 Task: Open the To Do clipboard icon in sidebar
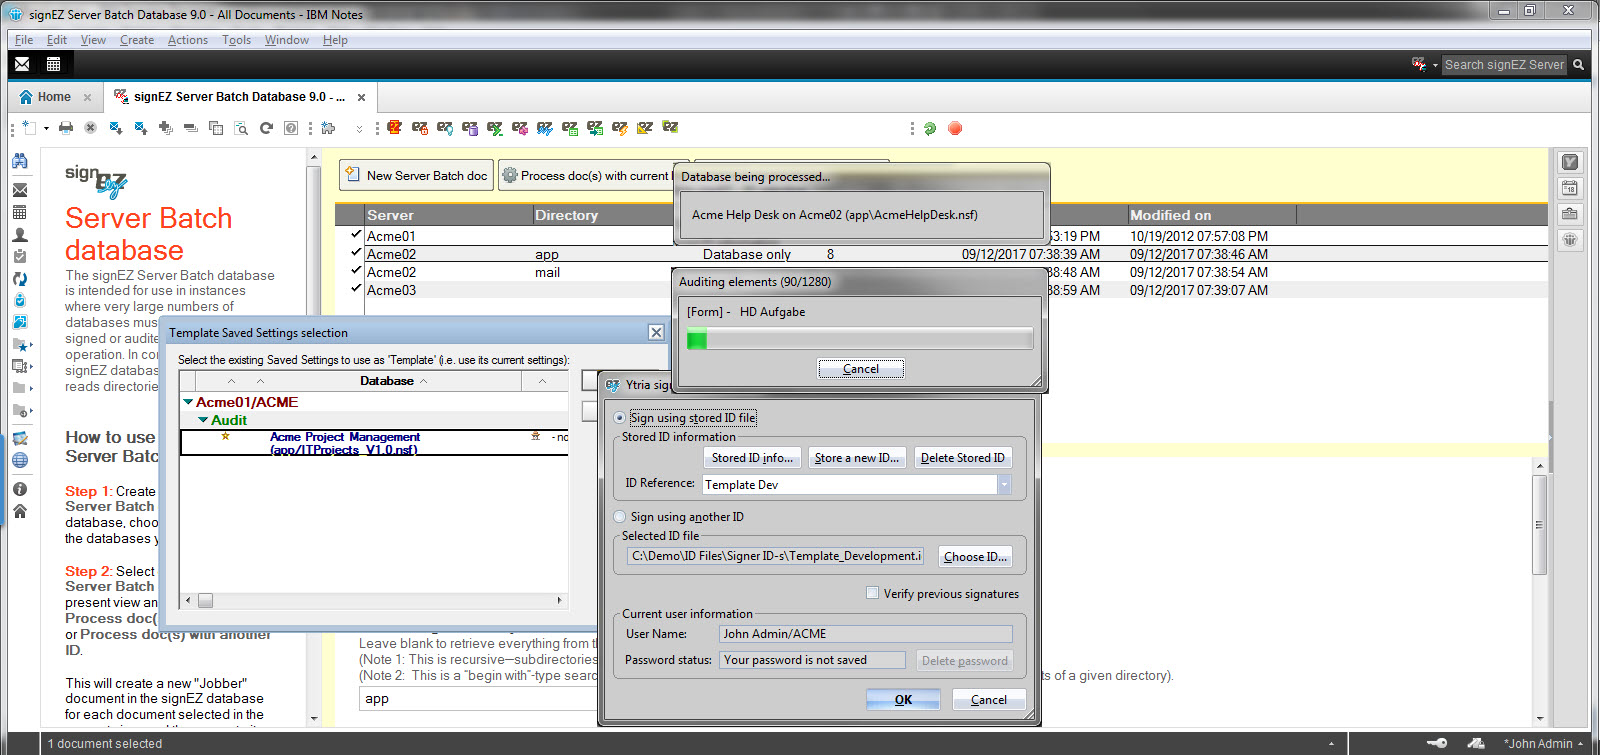pos(19,257)
